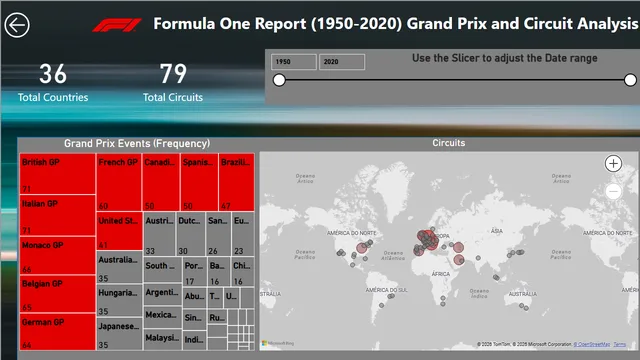
Task: Click the Total Countries card showing 36
Action: (53, 82)
